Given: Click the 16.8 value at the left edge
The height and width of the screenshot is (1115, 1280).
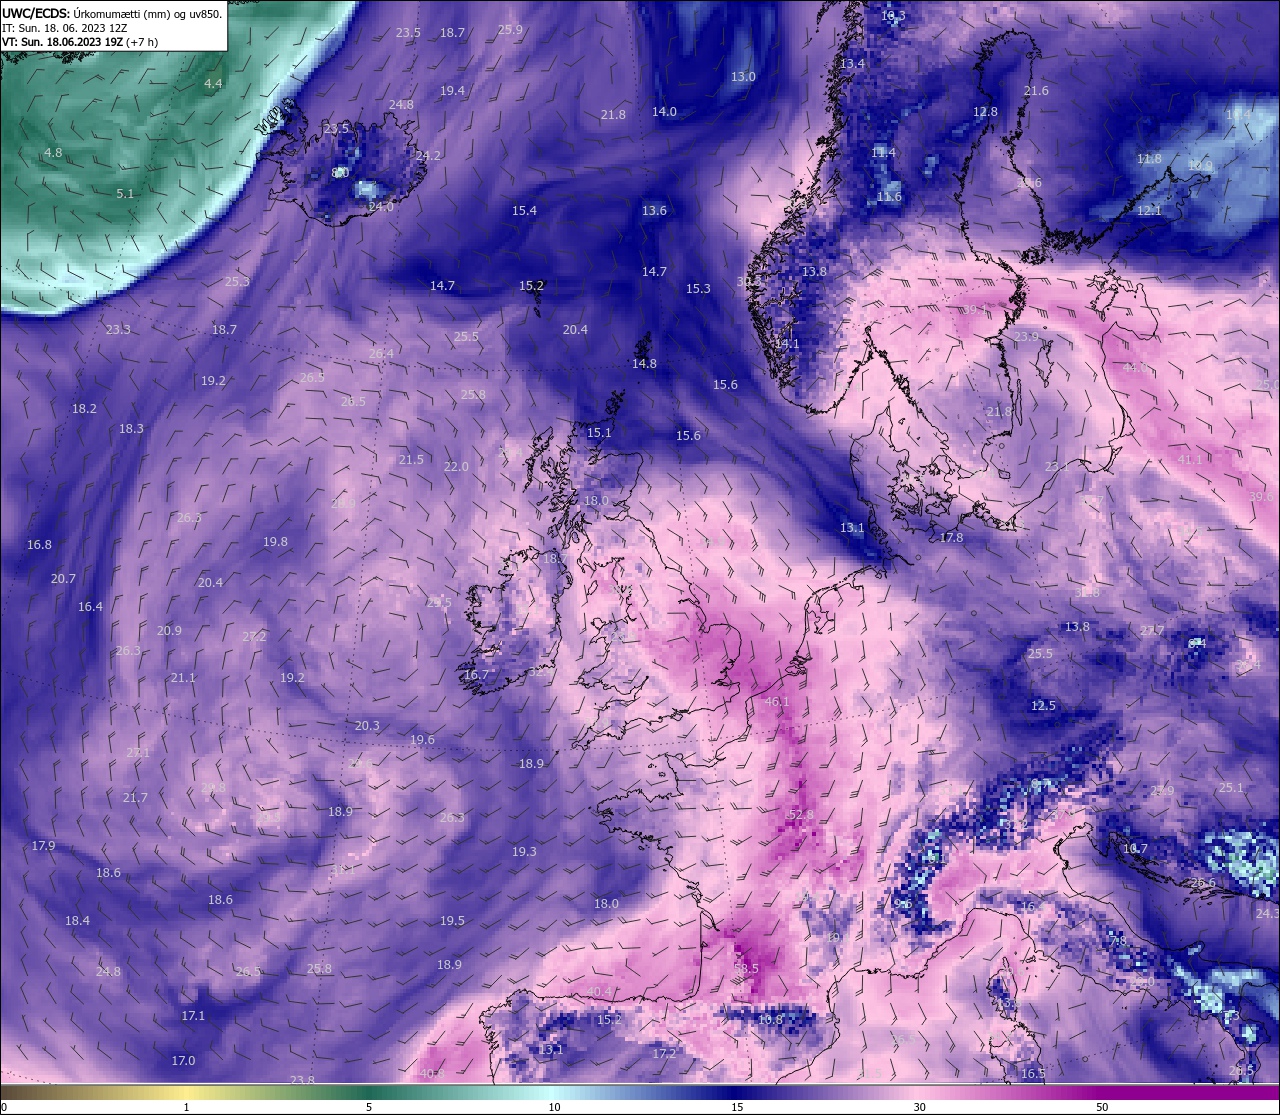Looking at the screenshot, I should pyautogui.click(x=39, y=545).
